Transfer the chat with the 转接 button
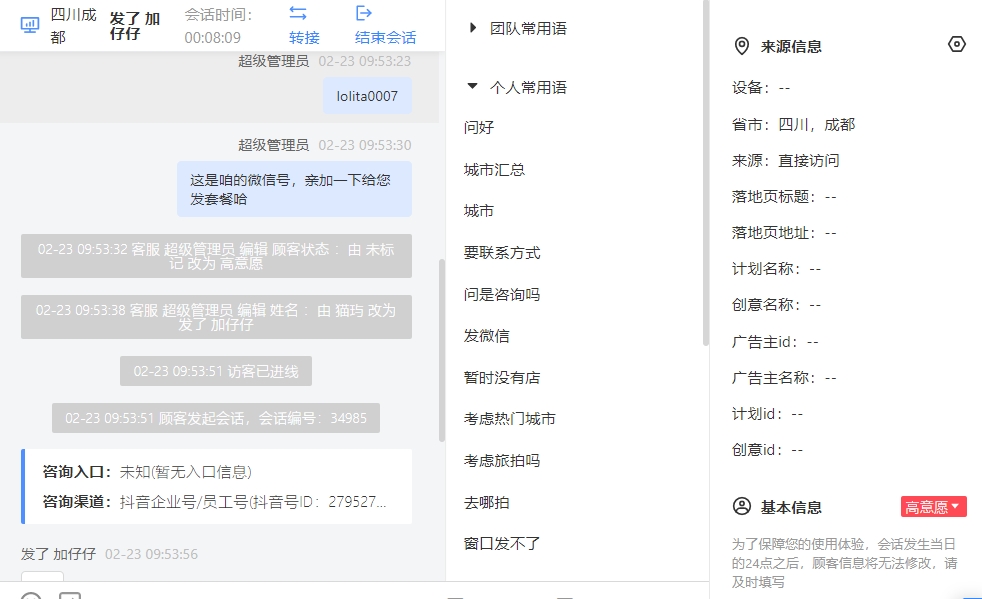The height and width of the screenshot is (599, 982). [x=304, y=25]
